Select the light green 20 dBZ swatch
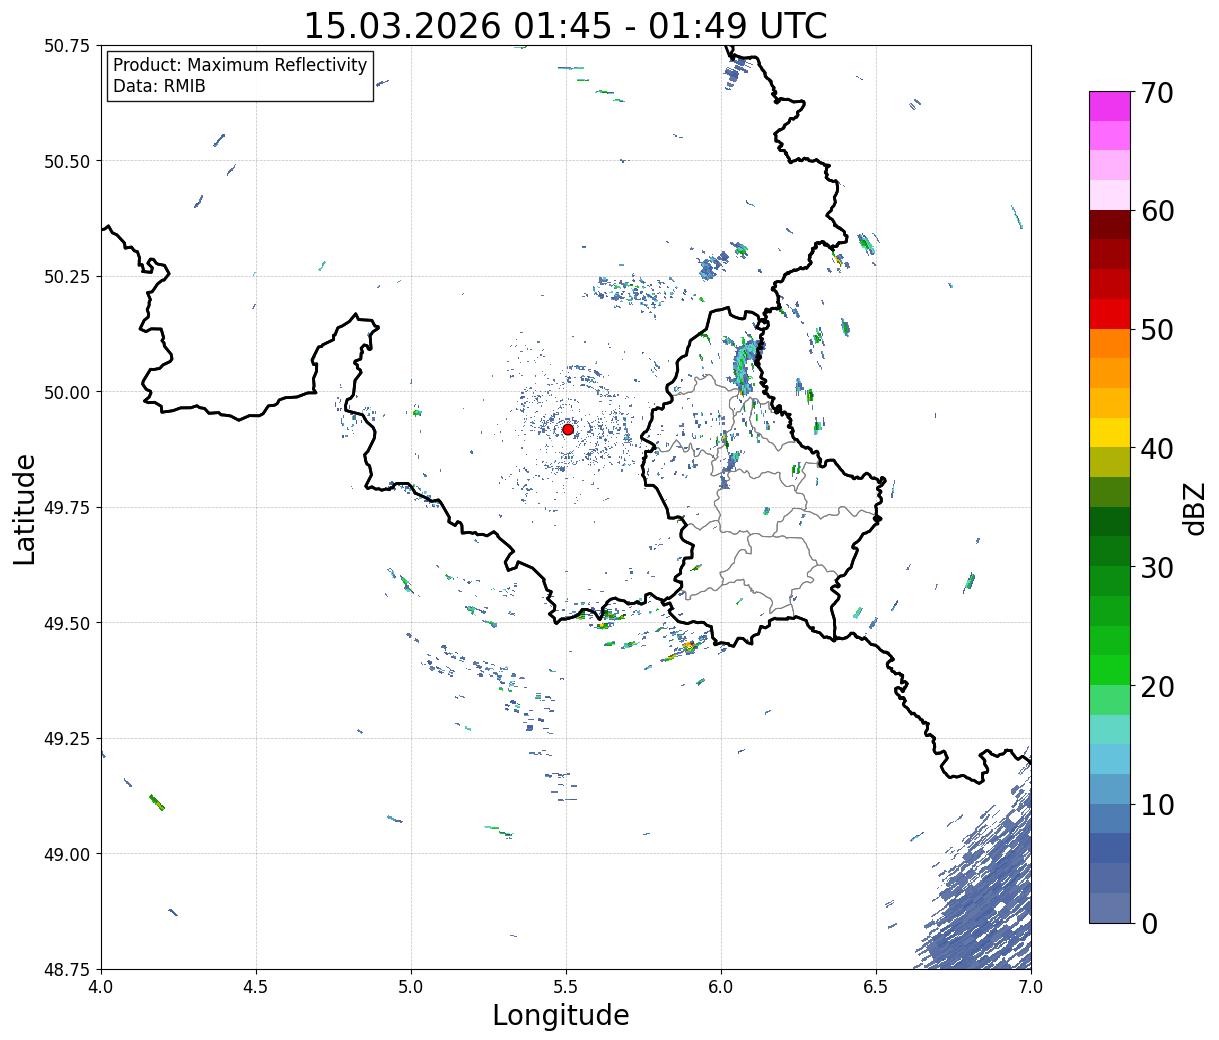 [x=1110, y=700]
